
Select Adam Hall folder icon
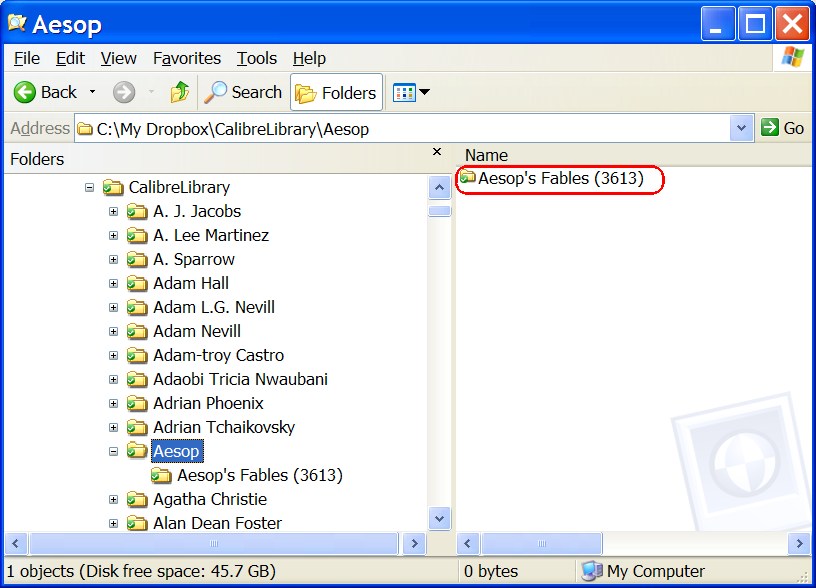click(137, 283)
